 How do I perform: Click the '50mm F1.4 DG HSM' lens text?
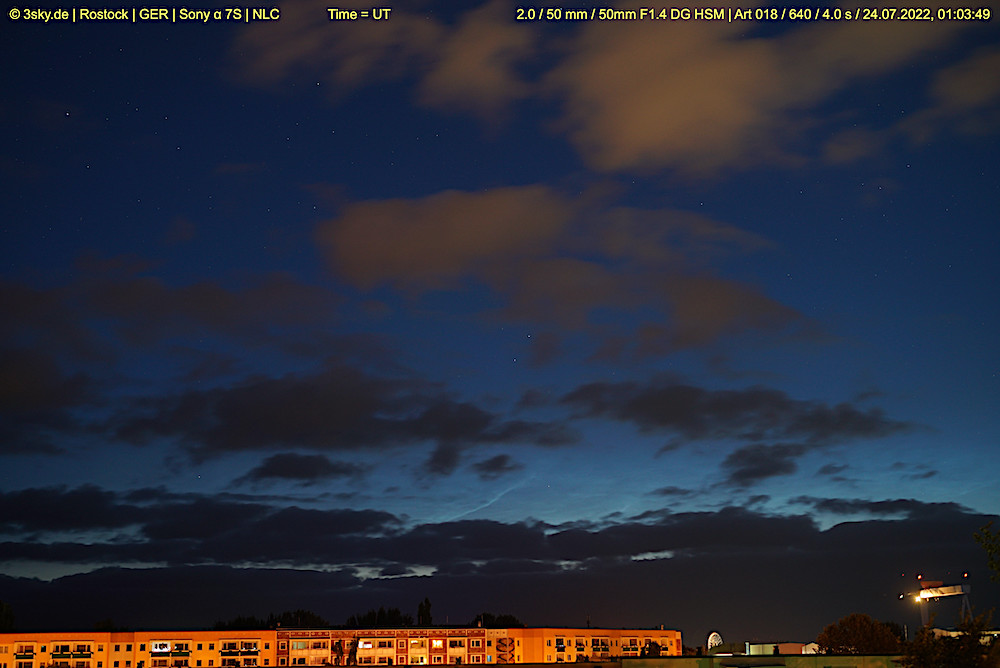coord(661,14)
